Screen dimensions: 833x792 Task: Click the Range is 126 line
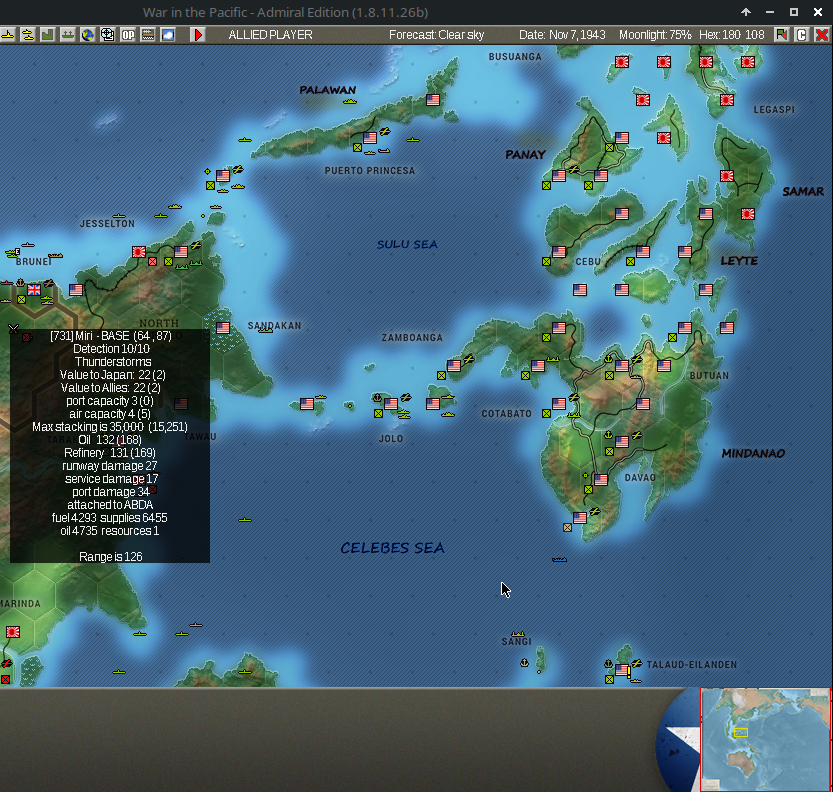click(110, 557)
